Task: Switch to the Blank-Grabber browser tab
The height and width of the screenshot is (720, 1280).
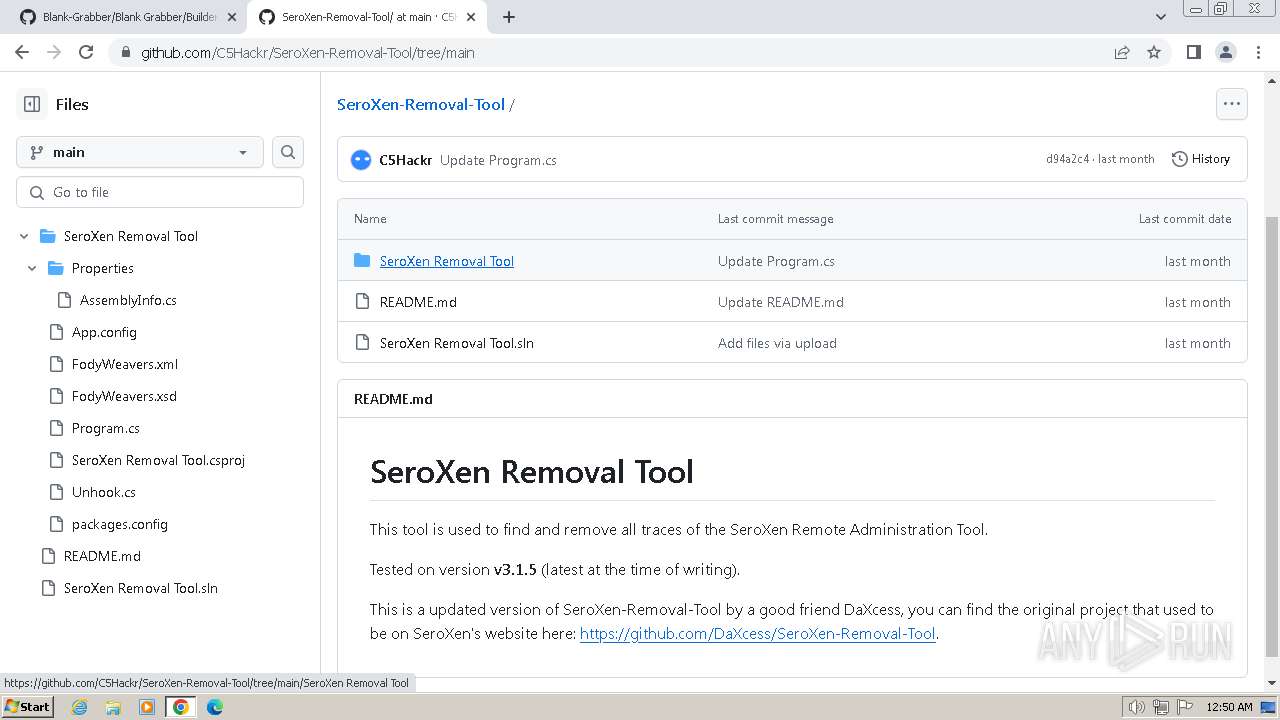Action: coord(130,17)
